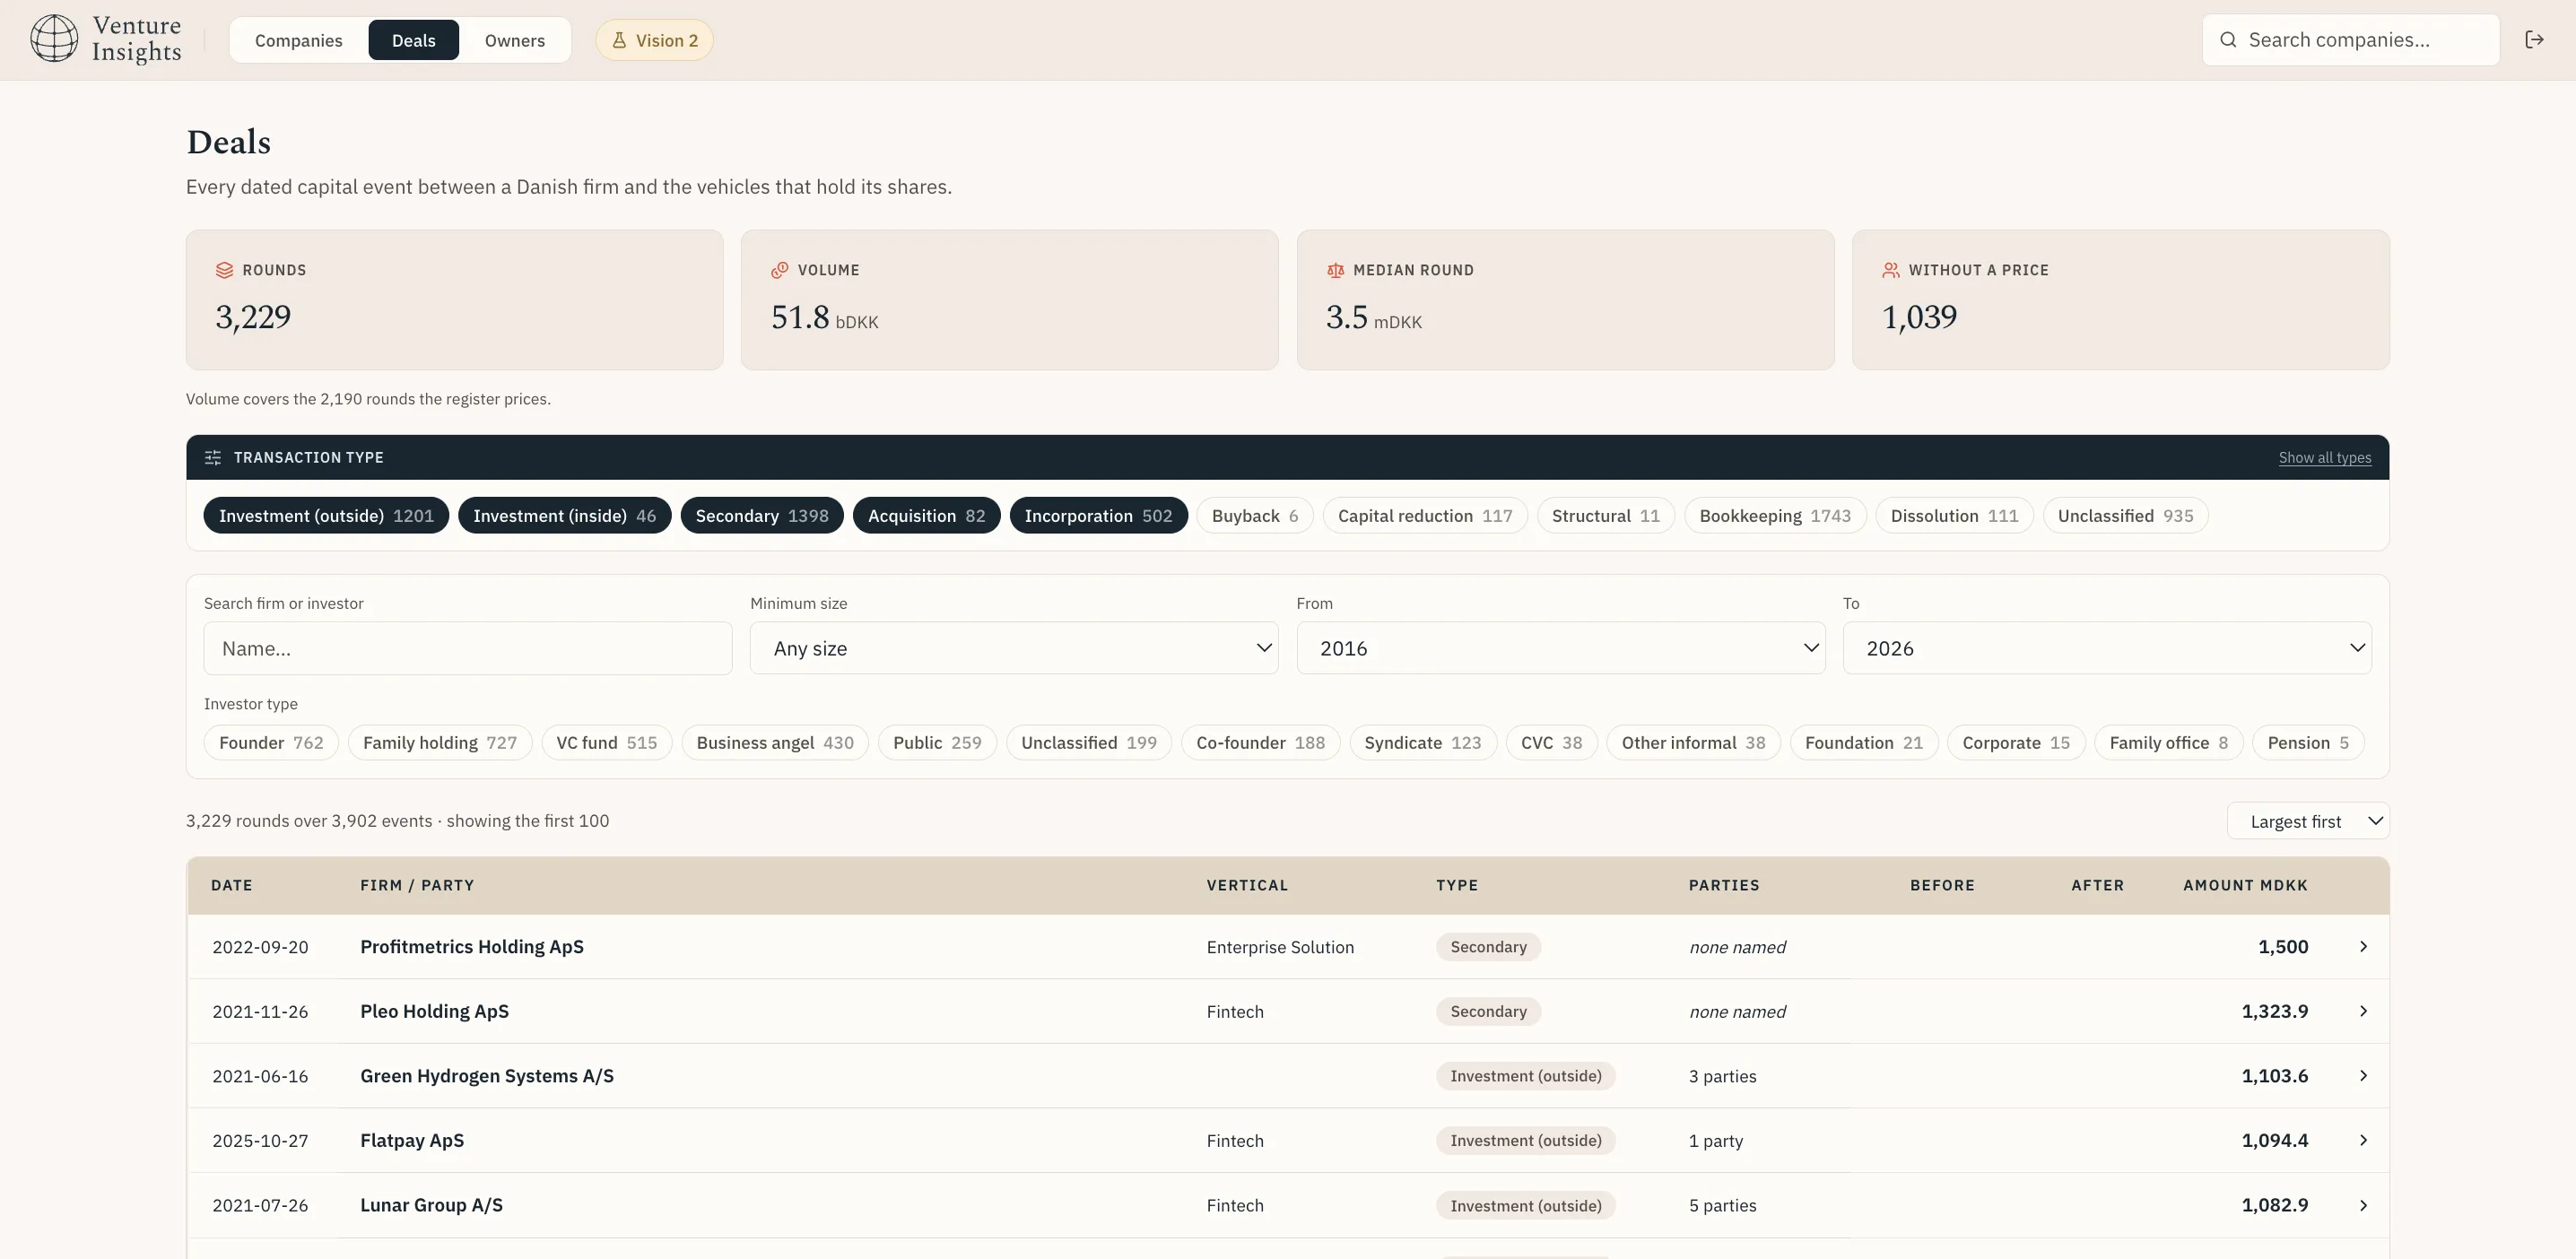The image size is (2576, 1259).
Task: Click the Volume coins icon
Action: [780, 270]
